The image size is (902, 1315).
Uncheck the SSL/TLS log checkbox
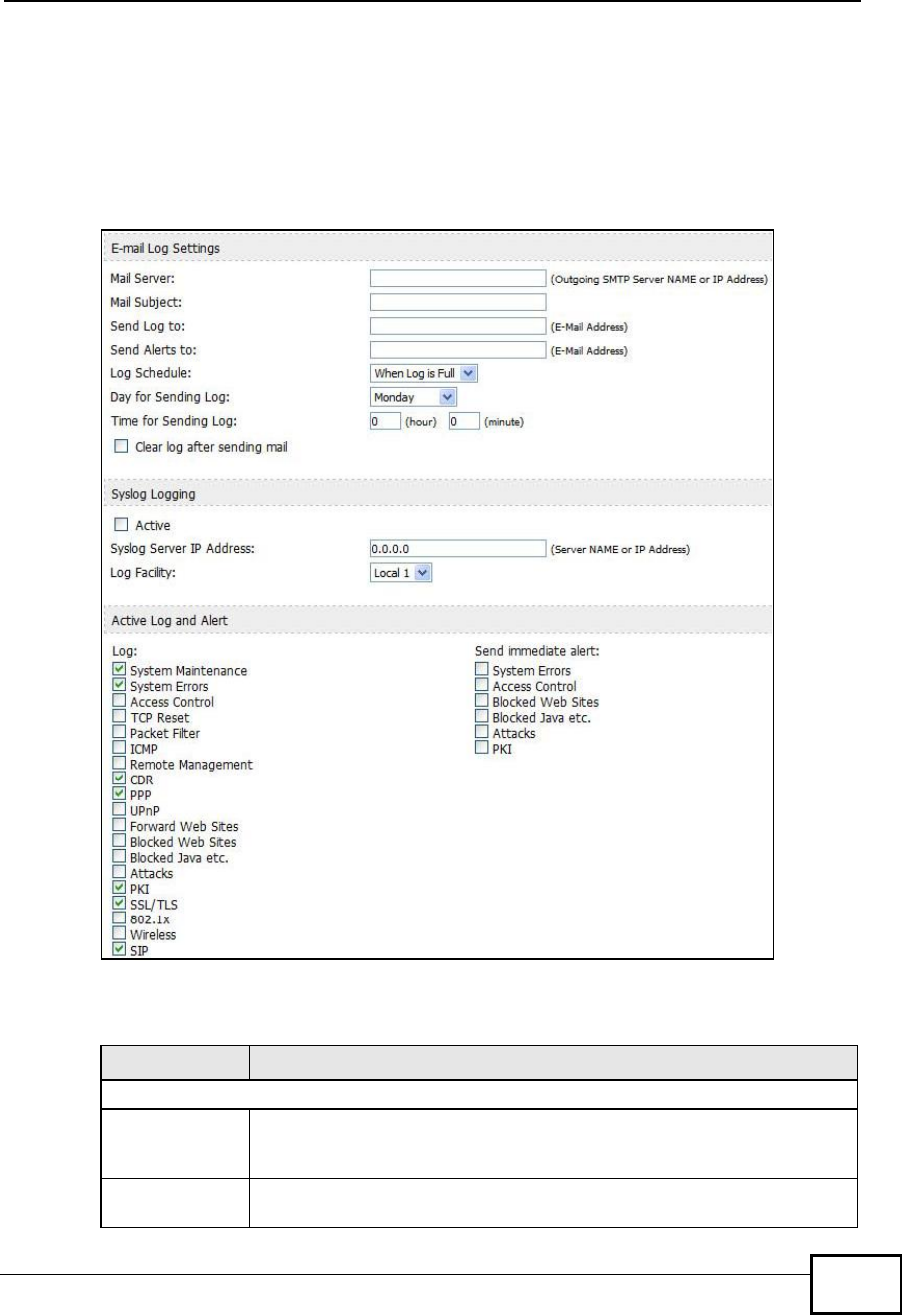(120, 904)
